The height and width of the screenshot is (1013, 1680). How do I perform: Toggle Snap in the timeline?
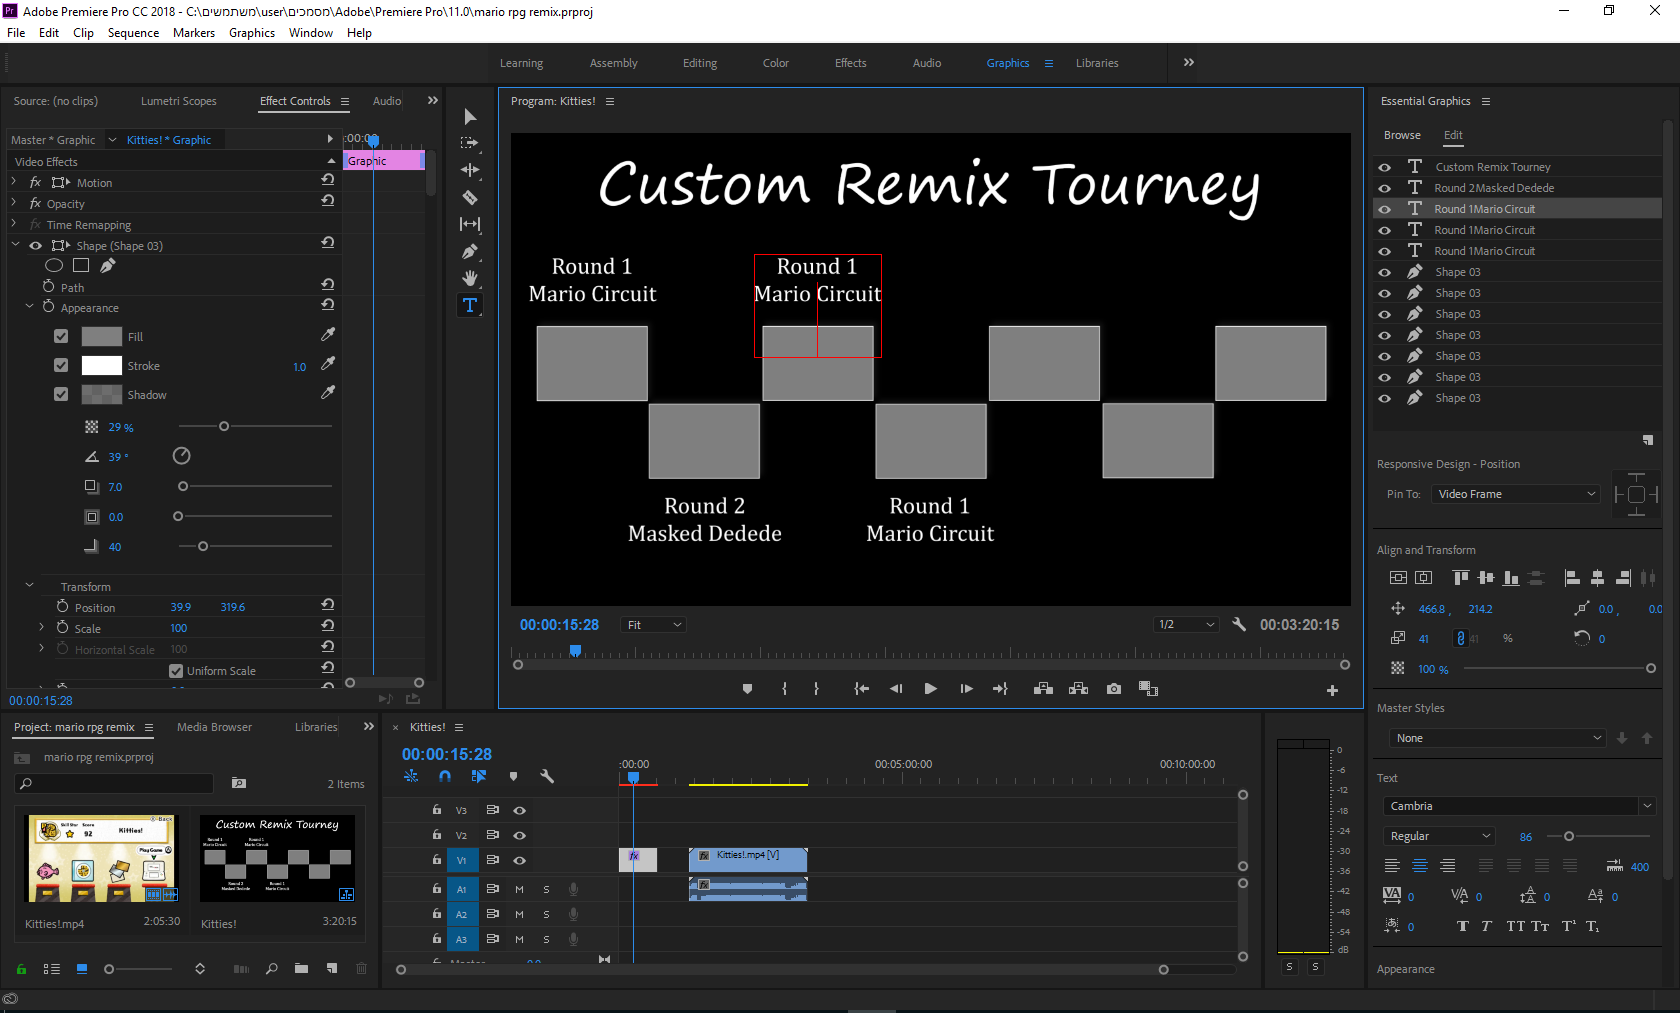click(x=445, y=776)
